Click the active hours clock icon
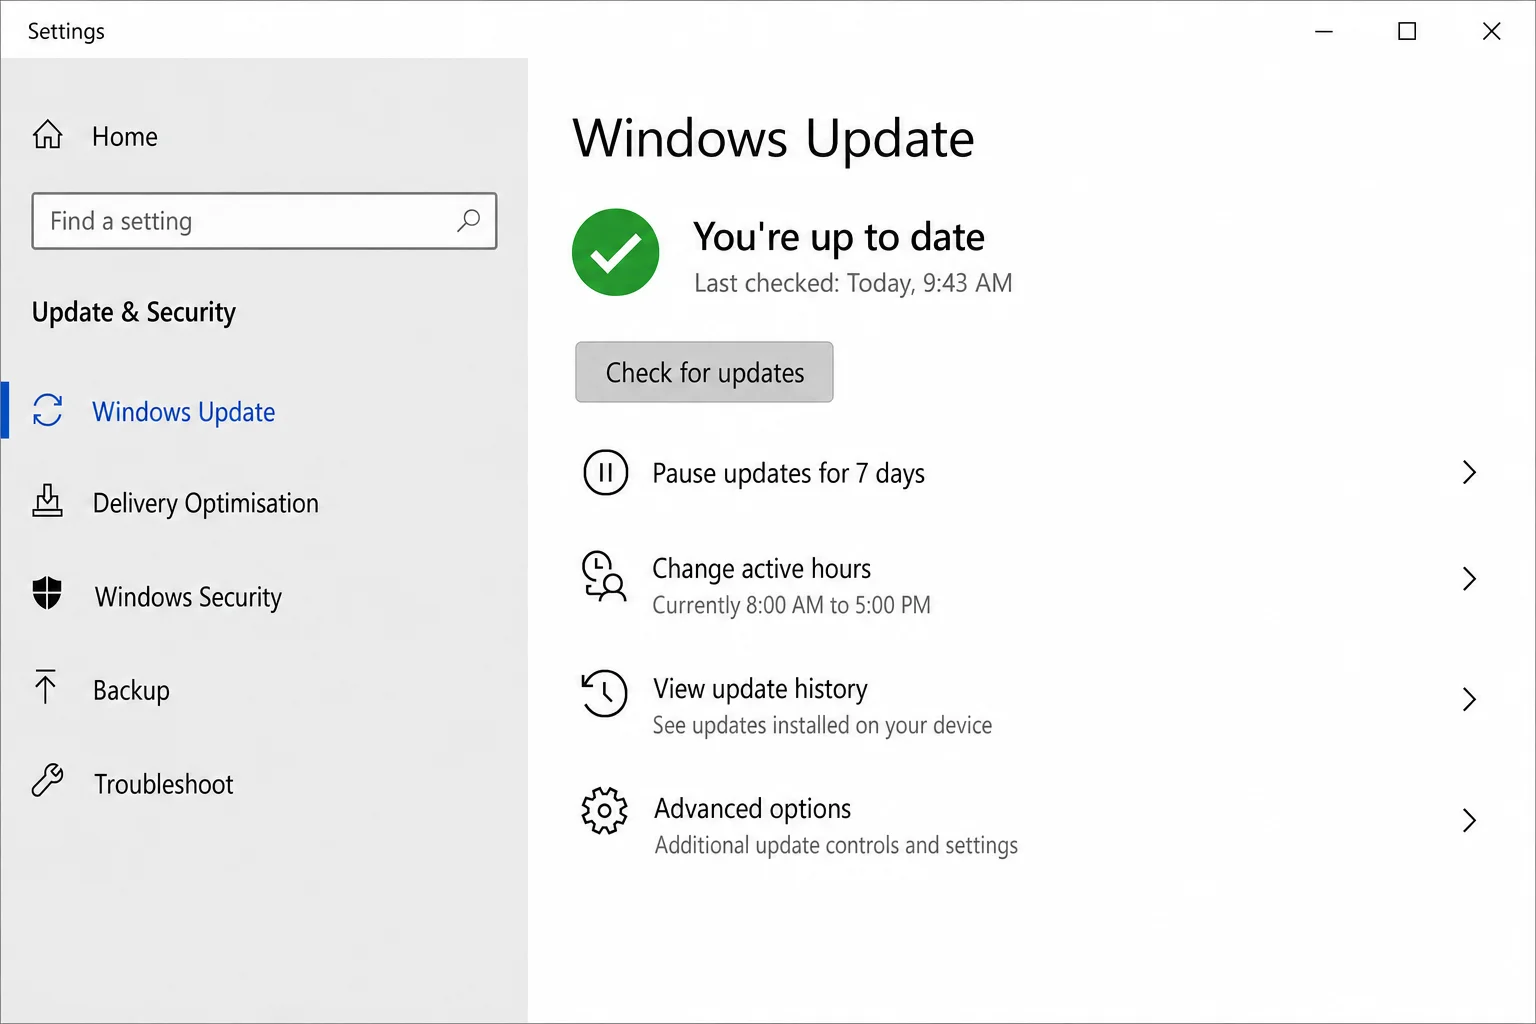The width and height of the screenshot is (1536, 1024). tap(604, 576)
